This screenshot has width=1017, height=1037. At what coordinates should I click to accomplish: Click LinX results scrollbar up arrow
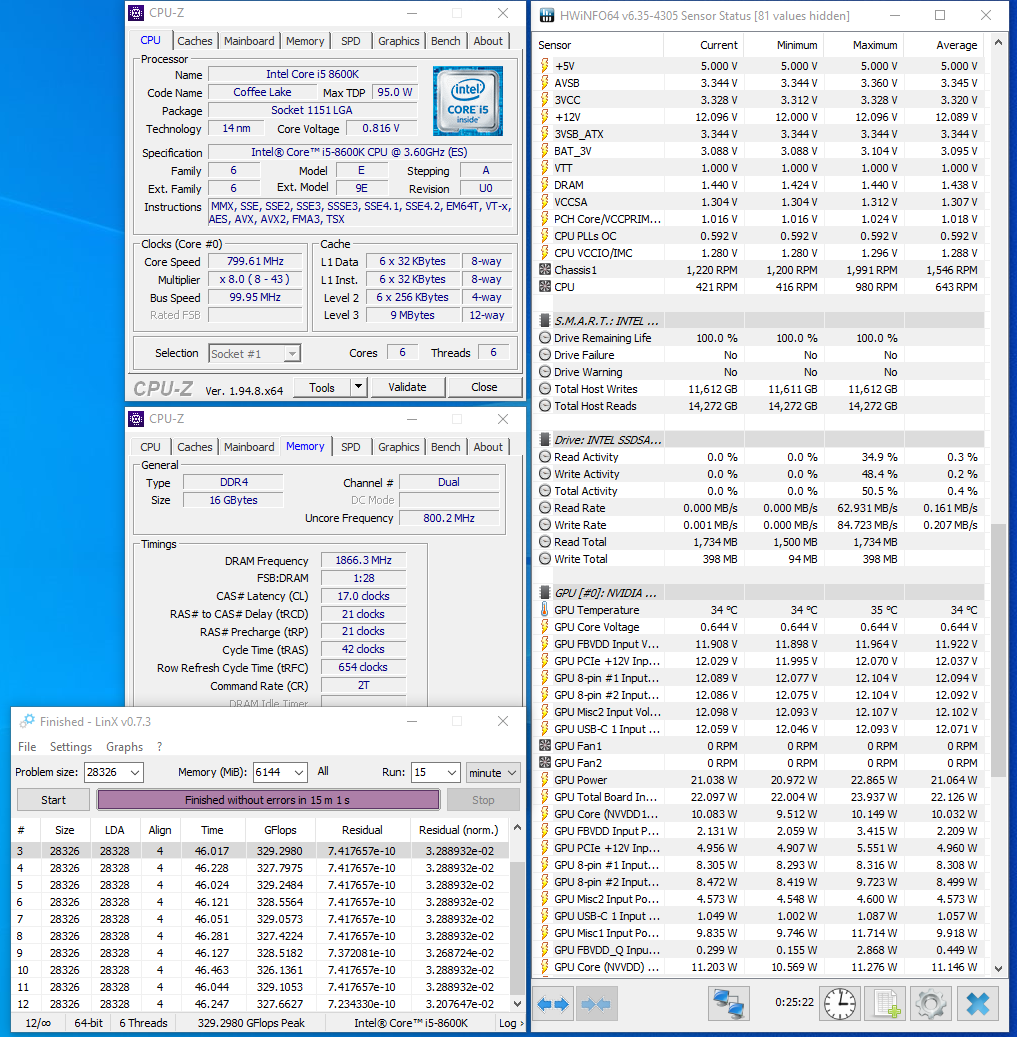517,827
